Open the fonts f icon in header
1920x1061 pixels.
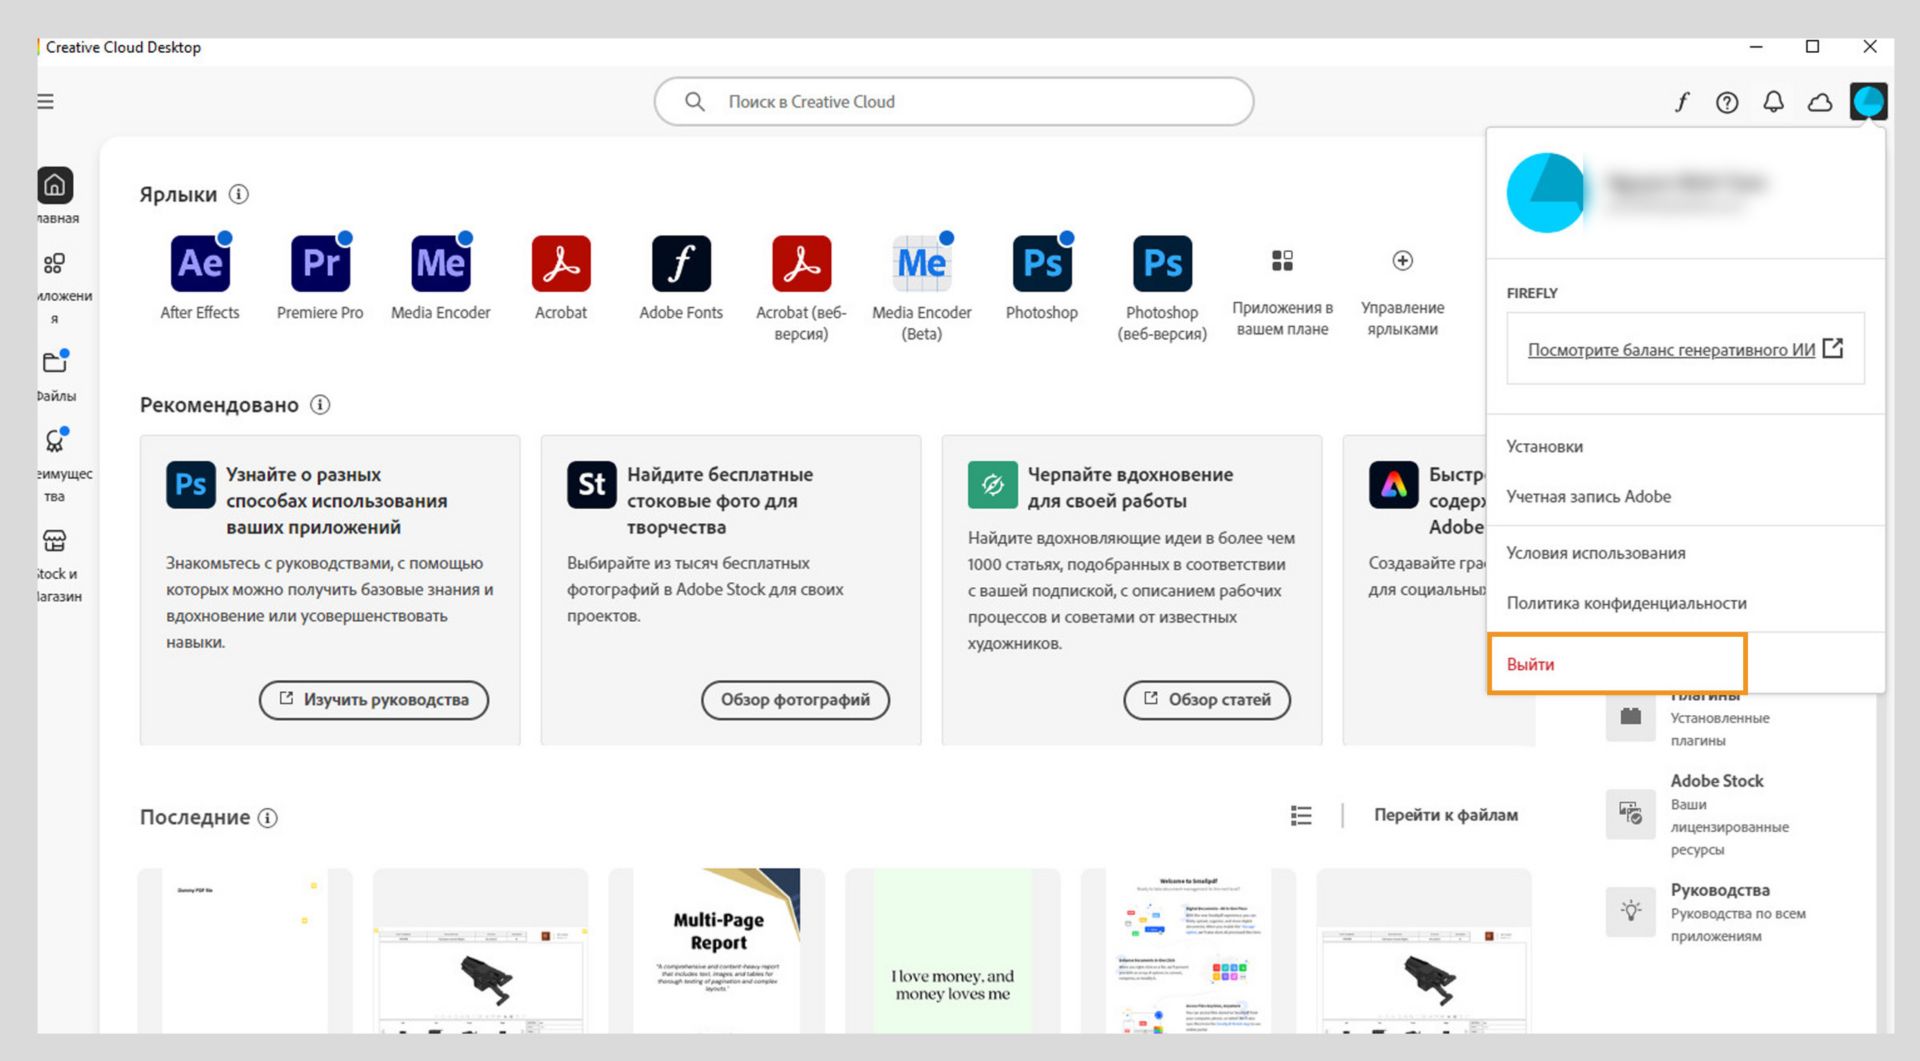tap(1682, 102)
